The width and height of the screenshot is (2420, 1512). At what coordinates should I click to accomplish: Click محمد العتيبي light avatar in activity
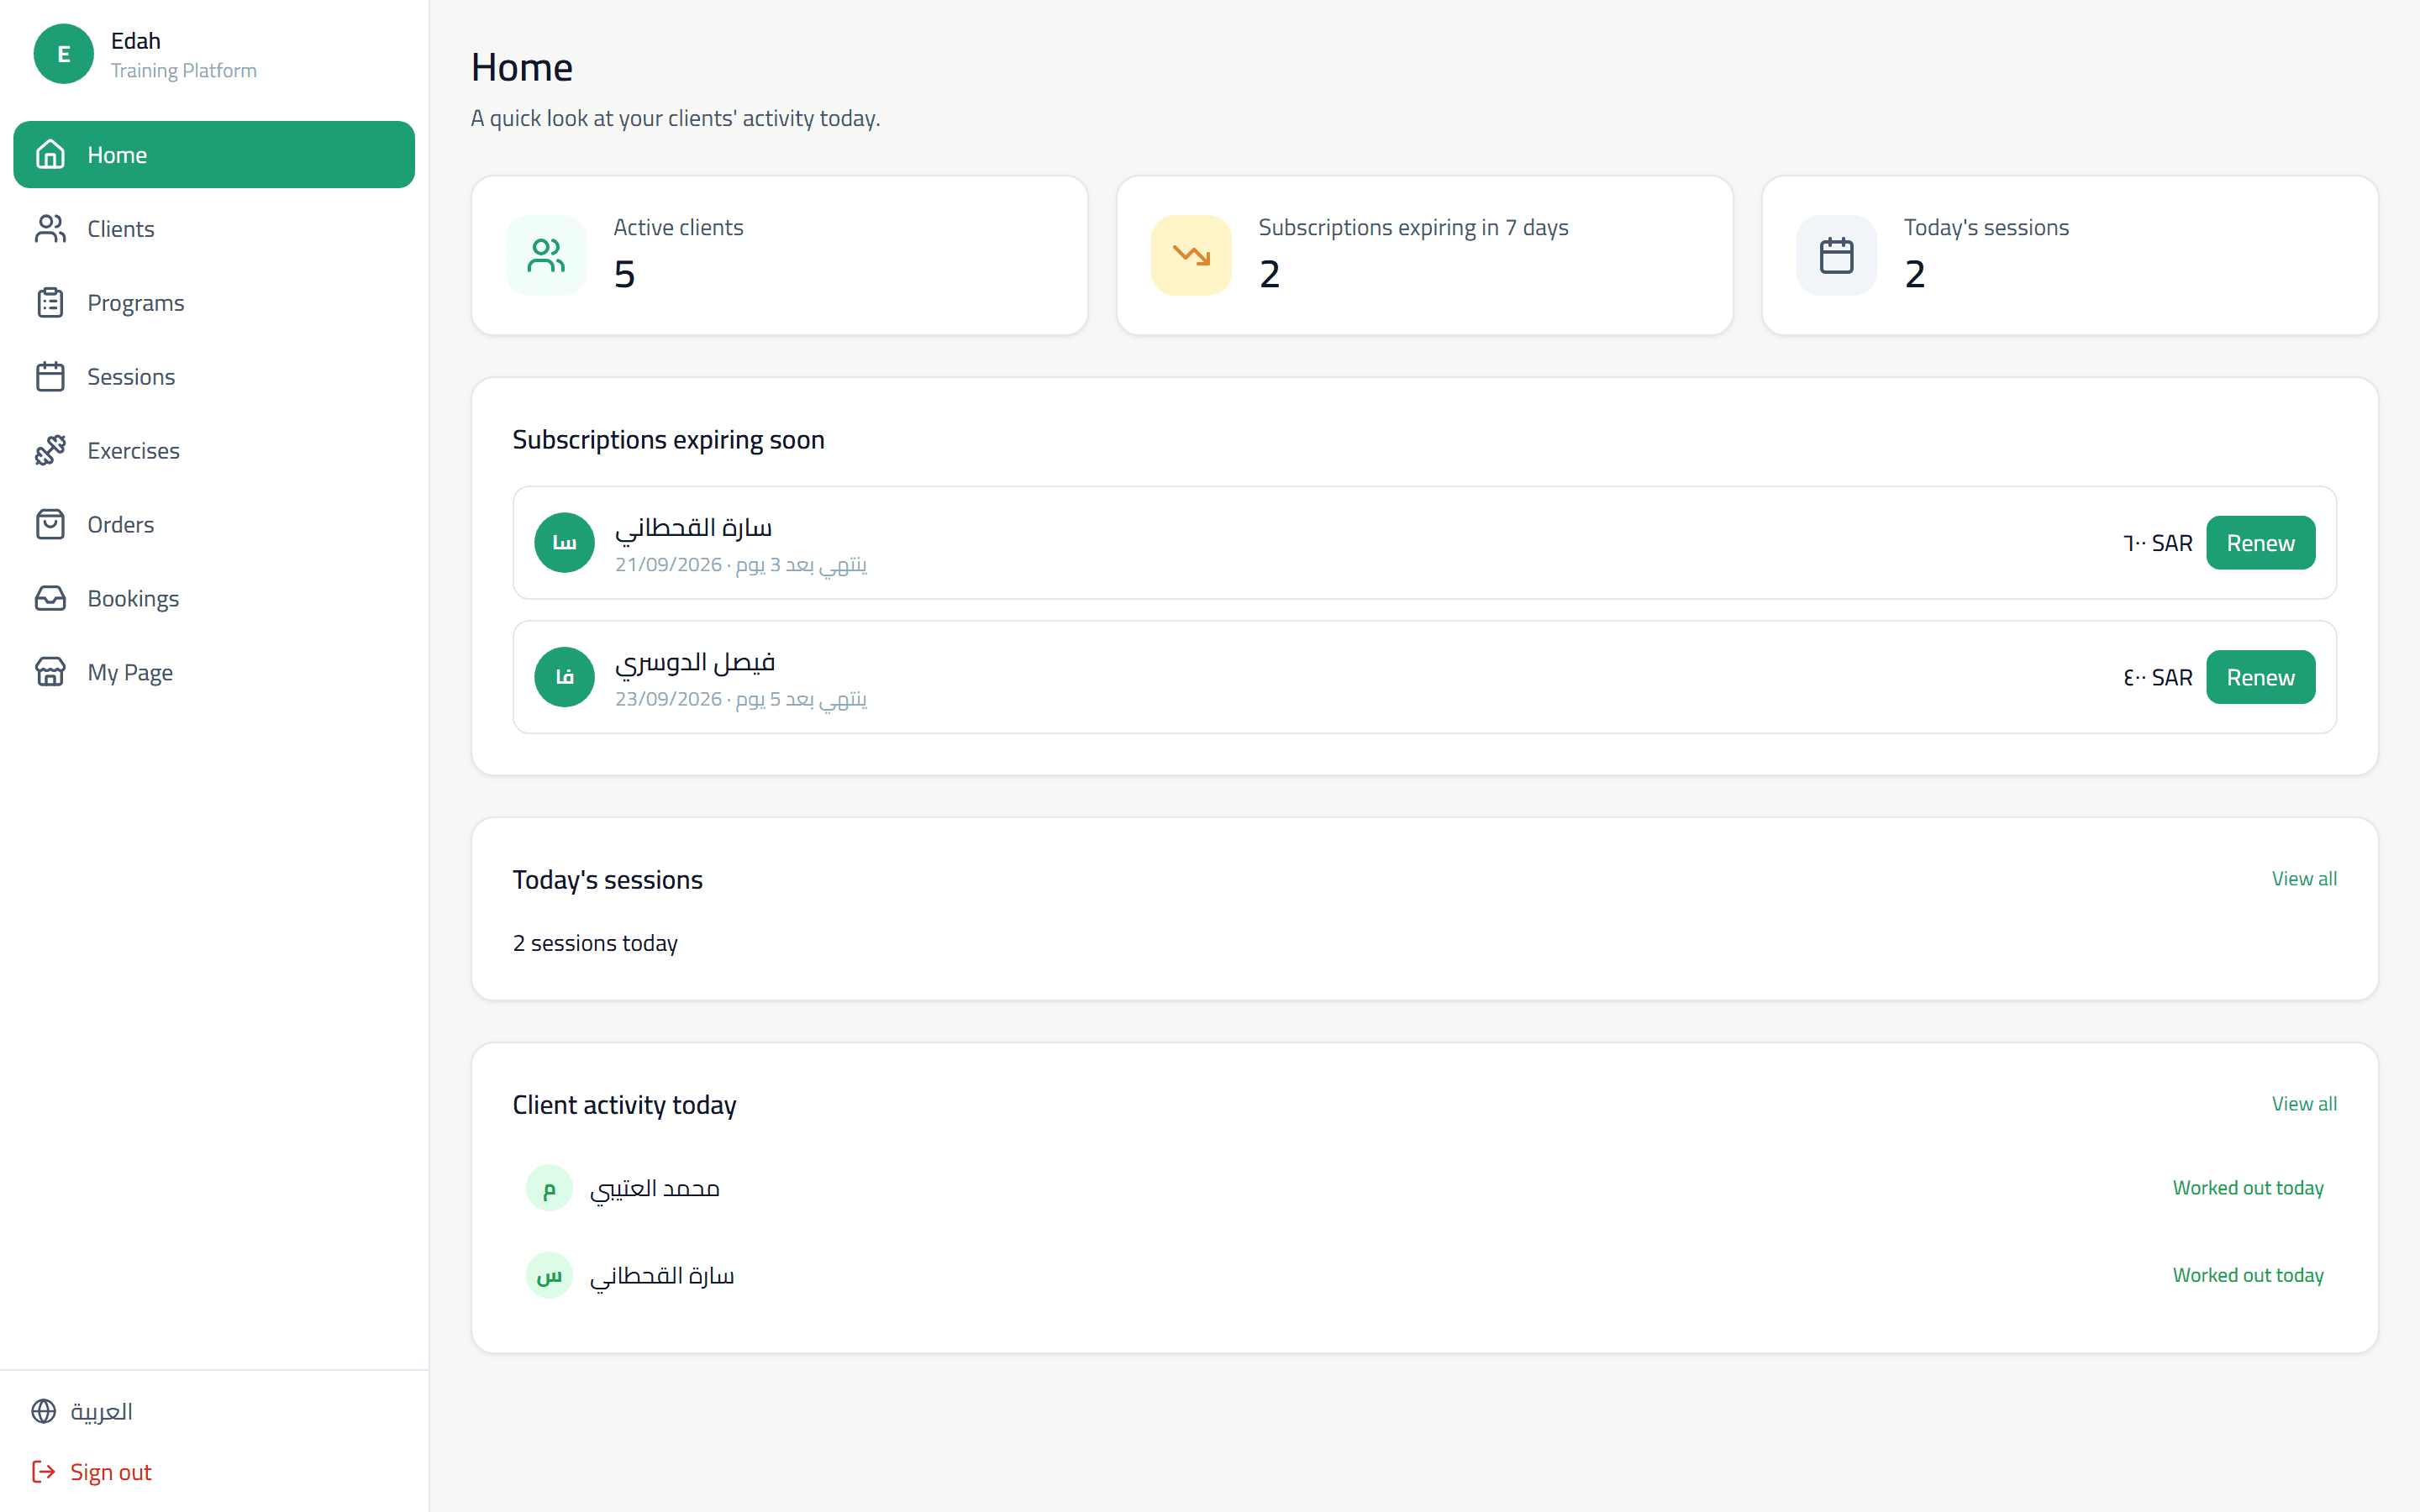549,1188
